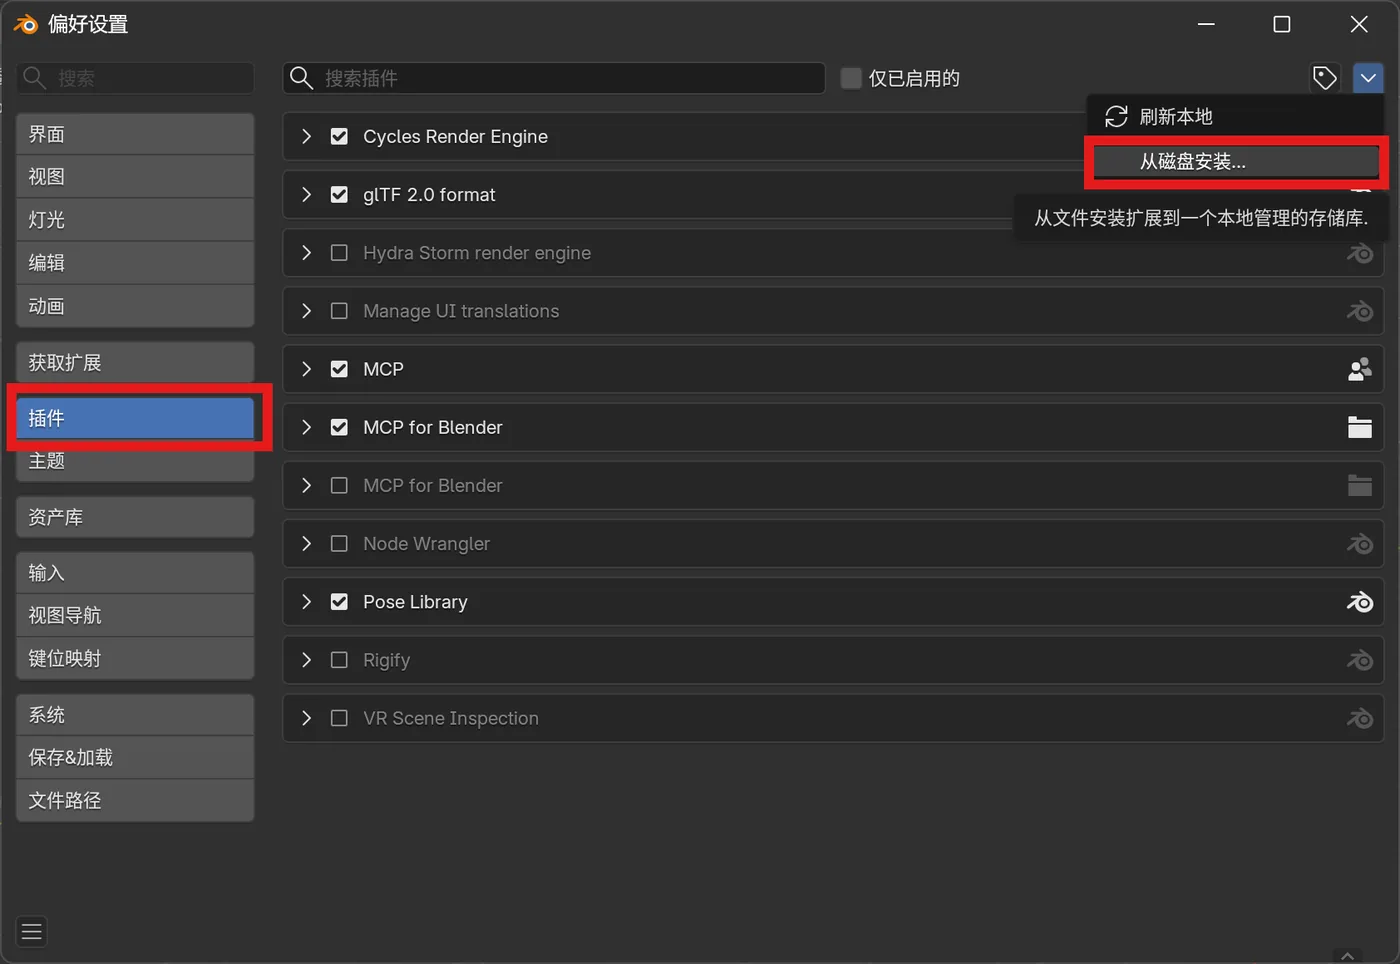This screenshot has width=1400, height=964.
Task: Click the "Hydra Storm render engine" name text
Action: (x=477, y=253)
